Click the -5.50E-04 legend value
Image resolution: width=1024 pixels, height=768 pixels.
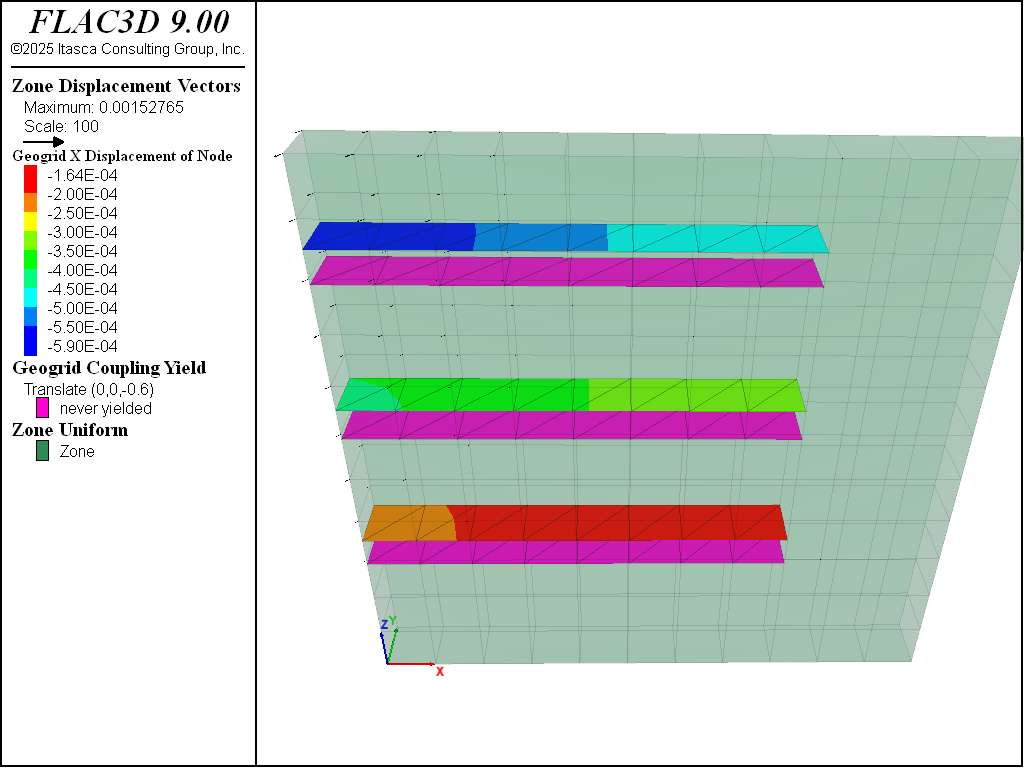(x=82, y=327)
